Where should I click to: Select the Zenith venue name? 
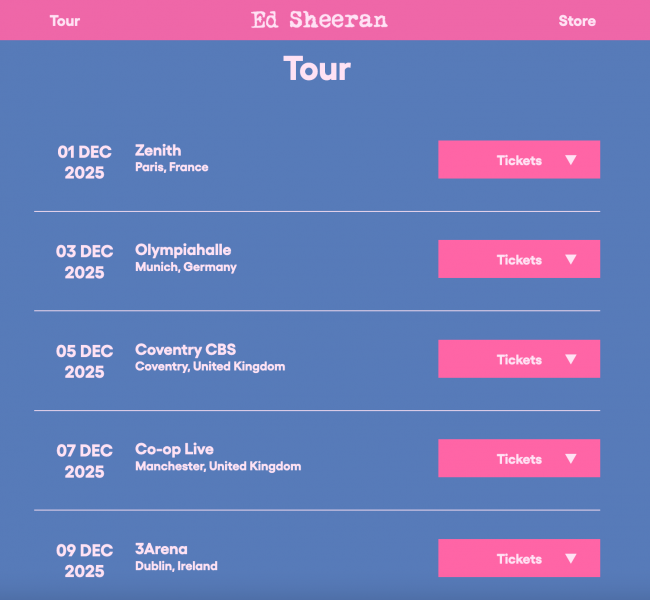point(158,151)
